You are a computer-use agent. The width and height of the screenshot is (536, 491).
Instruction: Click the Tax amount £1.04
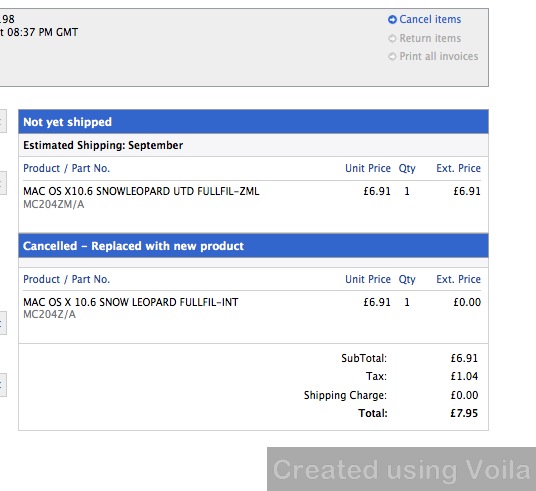coord(464,376)
